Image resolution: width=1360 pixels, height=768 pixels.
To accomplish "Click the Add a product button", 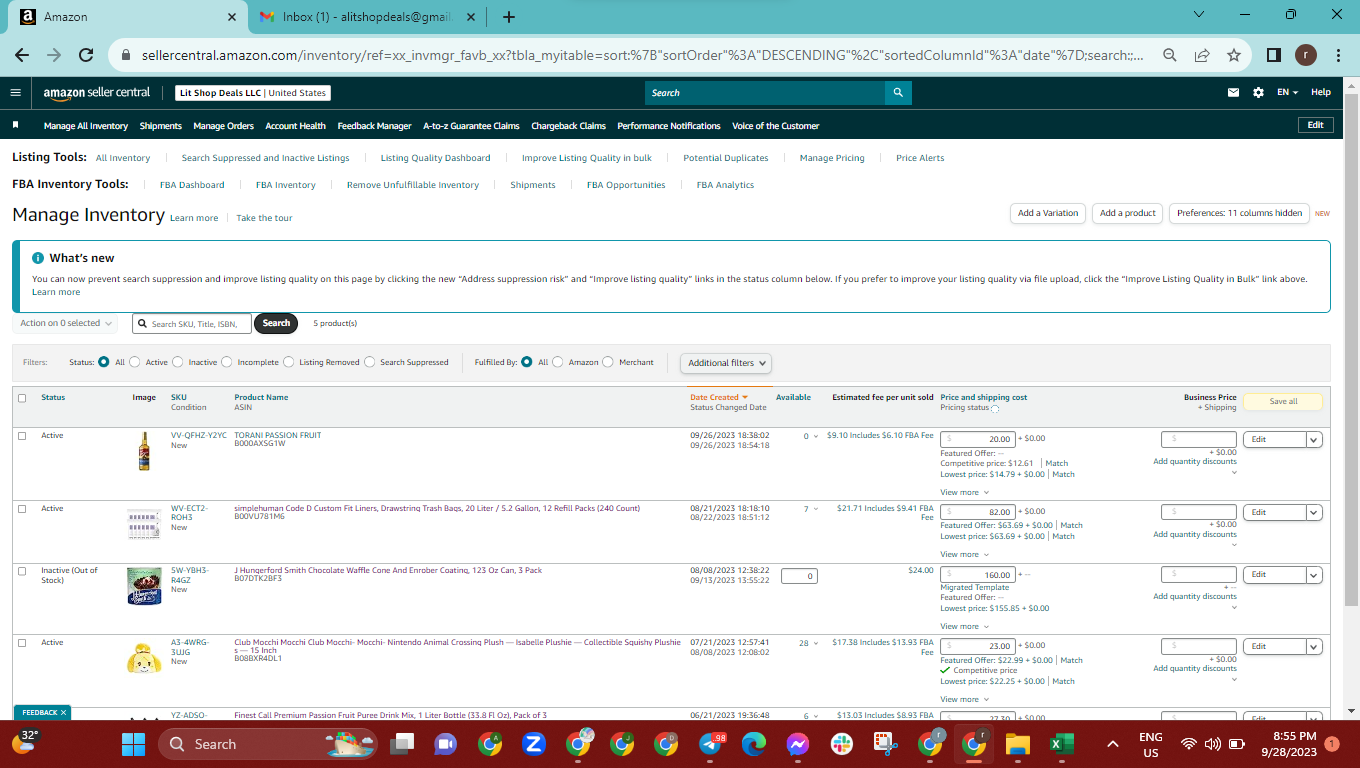I will (1127, 213).
